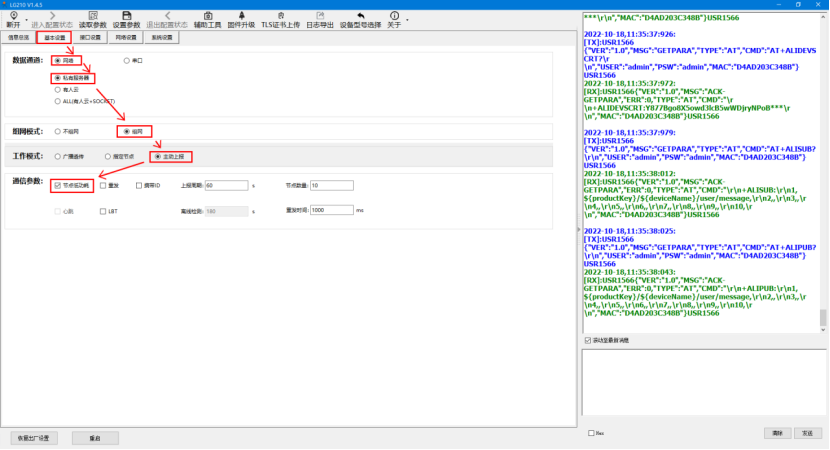Enable the LBT checkbox
Viewport: 830px width, 450px height.
tap(102, 211)
